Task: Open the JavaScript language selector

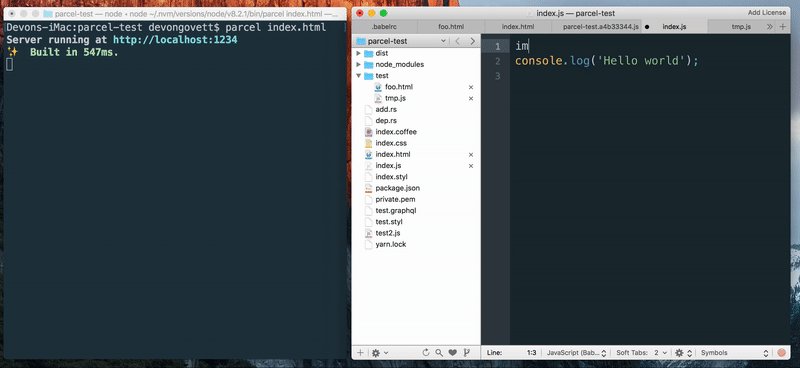Action: click(x=576, y=353)
